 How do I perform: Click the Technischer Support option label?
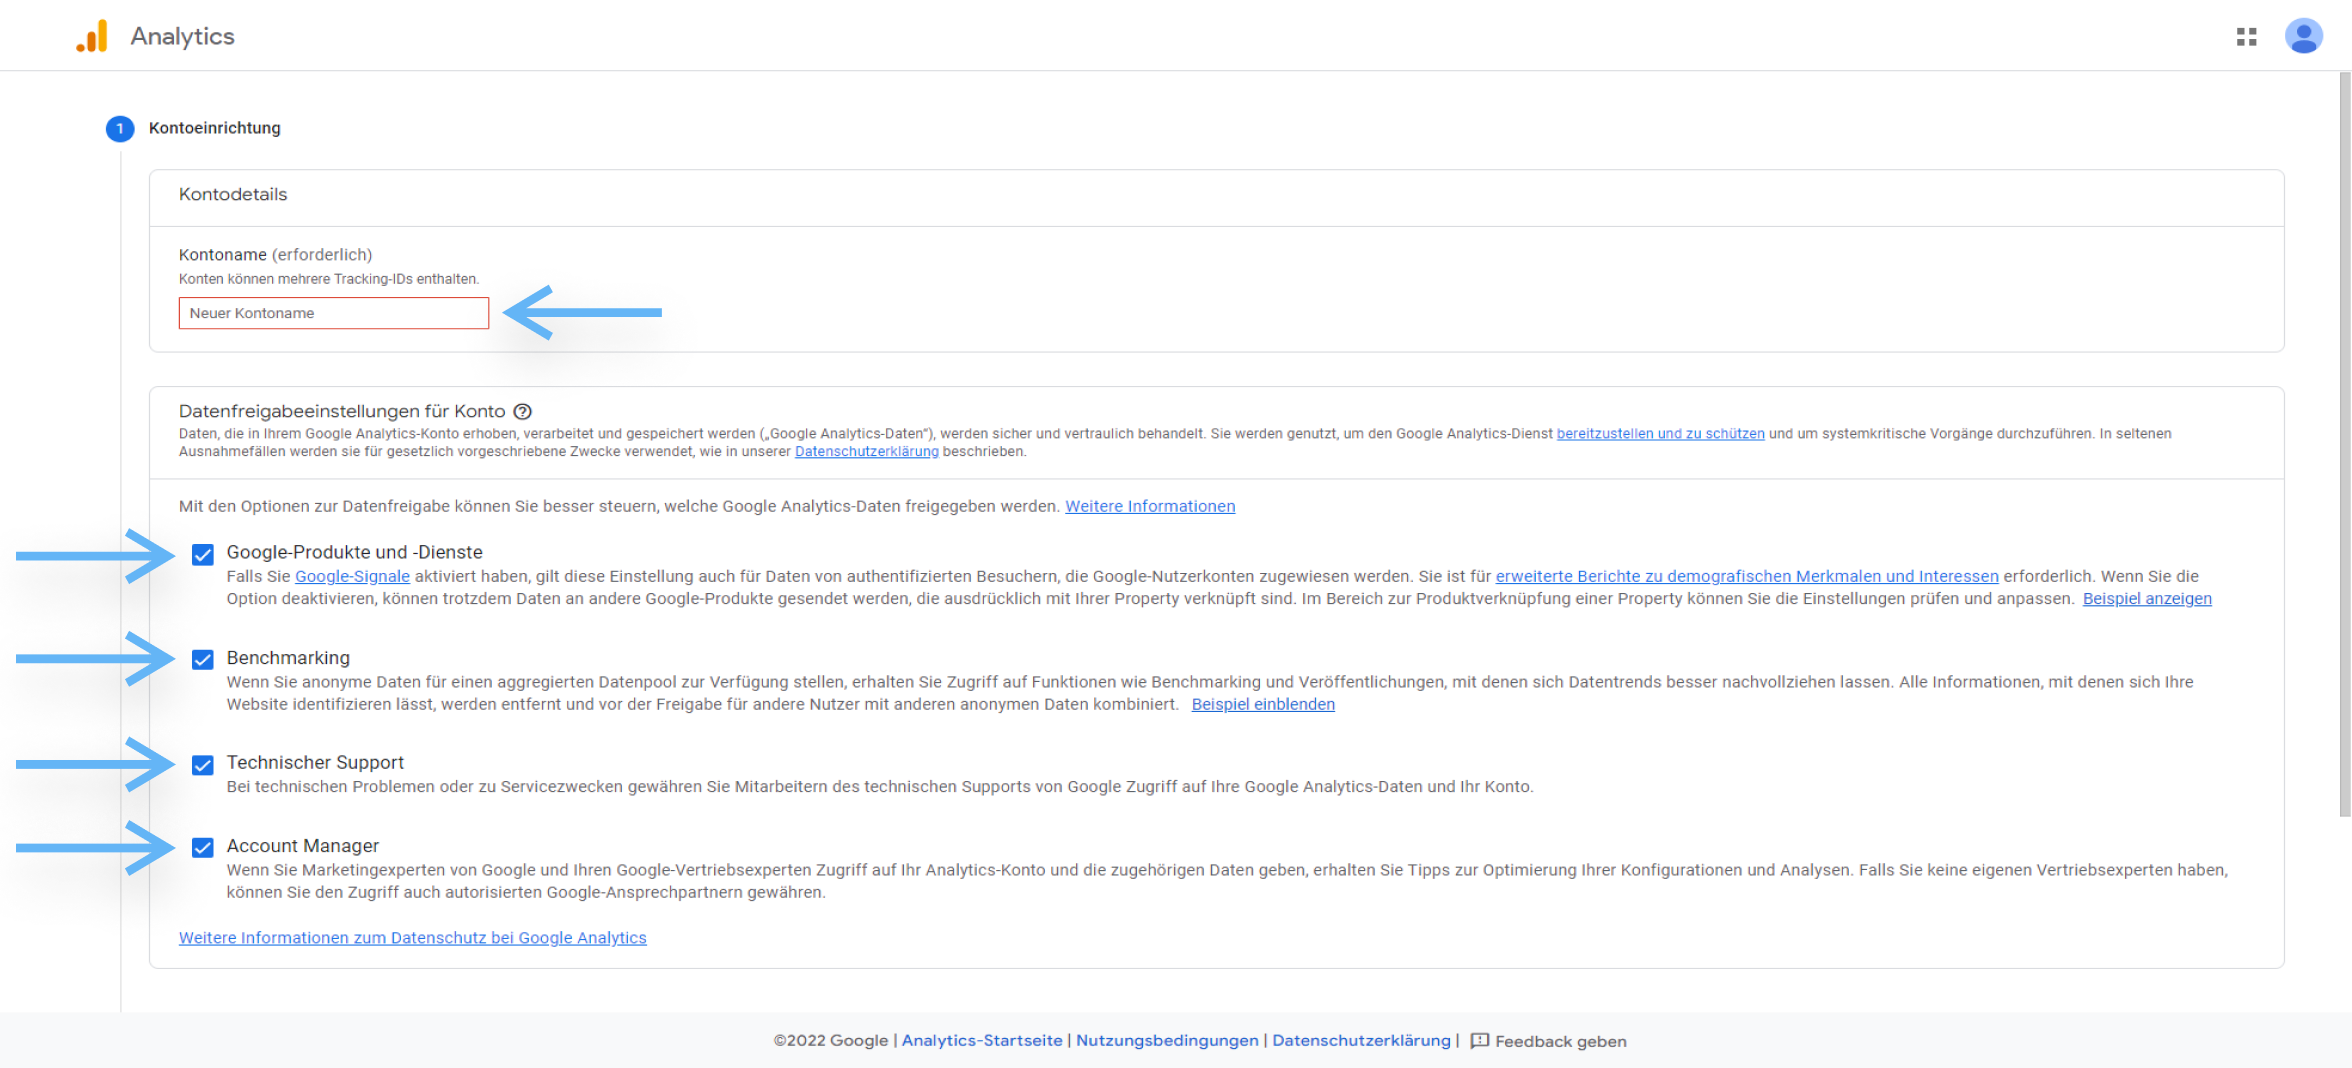coord(315,762)
